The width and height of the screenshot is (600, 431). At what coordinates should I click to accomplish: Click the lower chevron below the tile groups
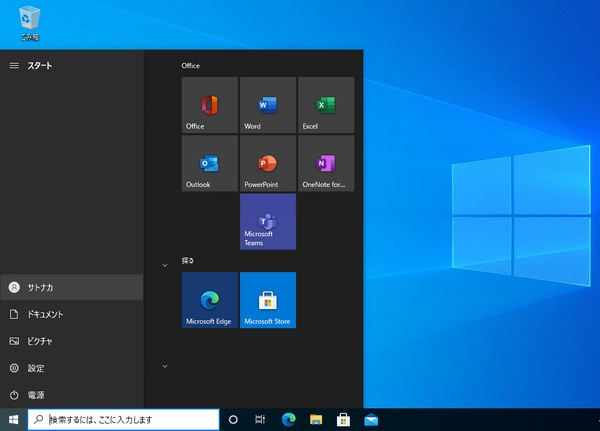pos(165,366)
